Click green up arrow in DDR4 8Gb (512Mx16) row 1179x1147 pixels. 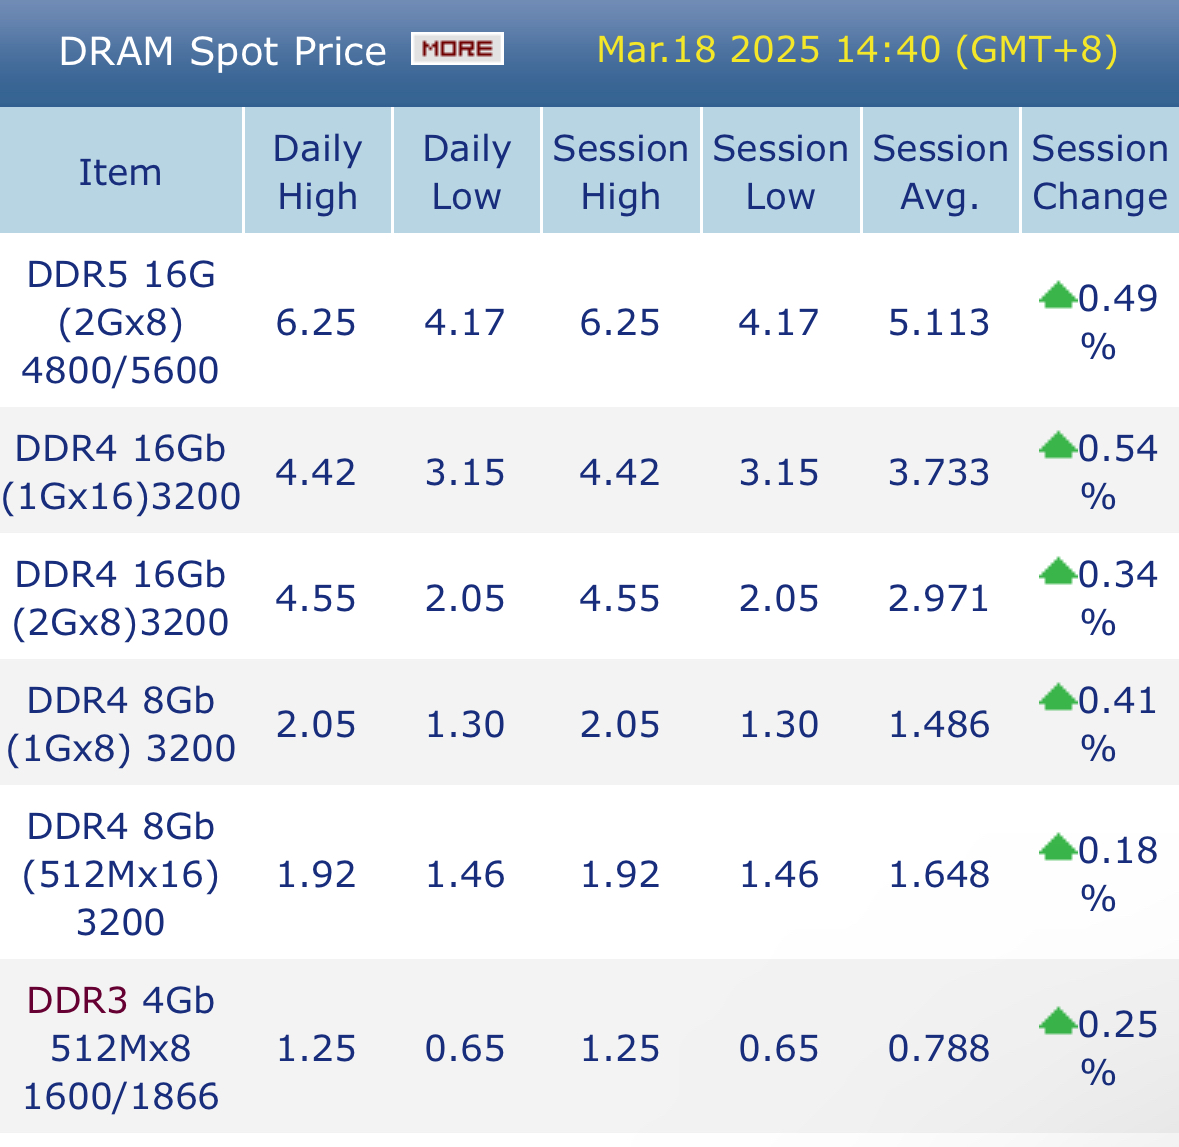(1057, 848)
